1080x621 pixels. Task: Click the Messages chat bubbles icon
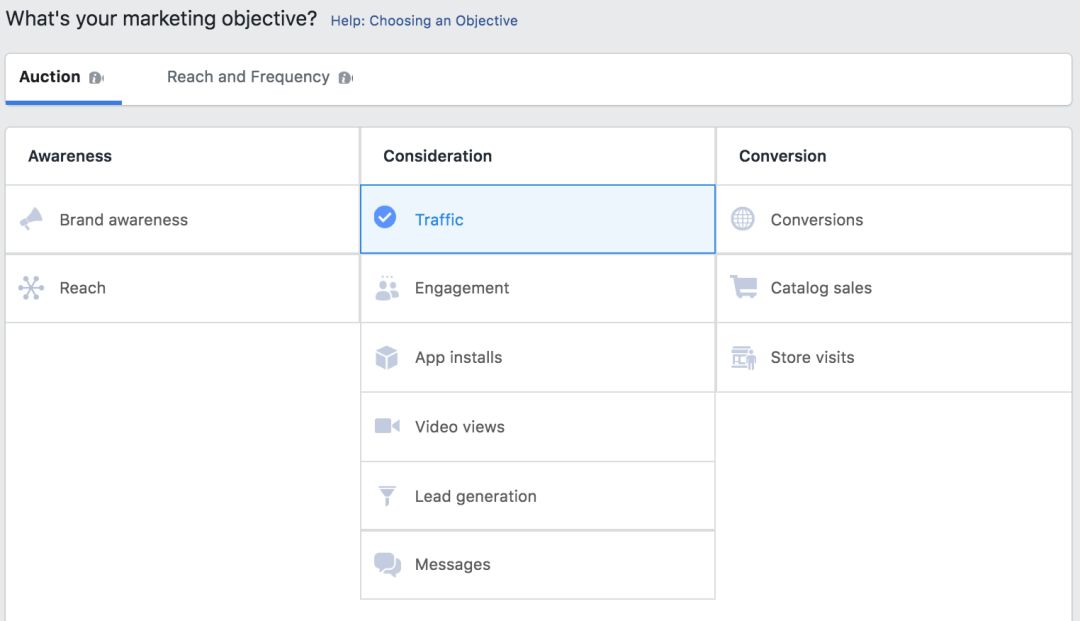[387, 565]
